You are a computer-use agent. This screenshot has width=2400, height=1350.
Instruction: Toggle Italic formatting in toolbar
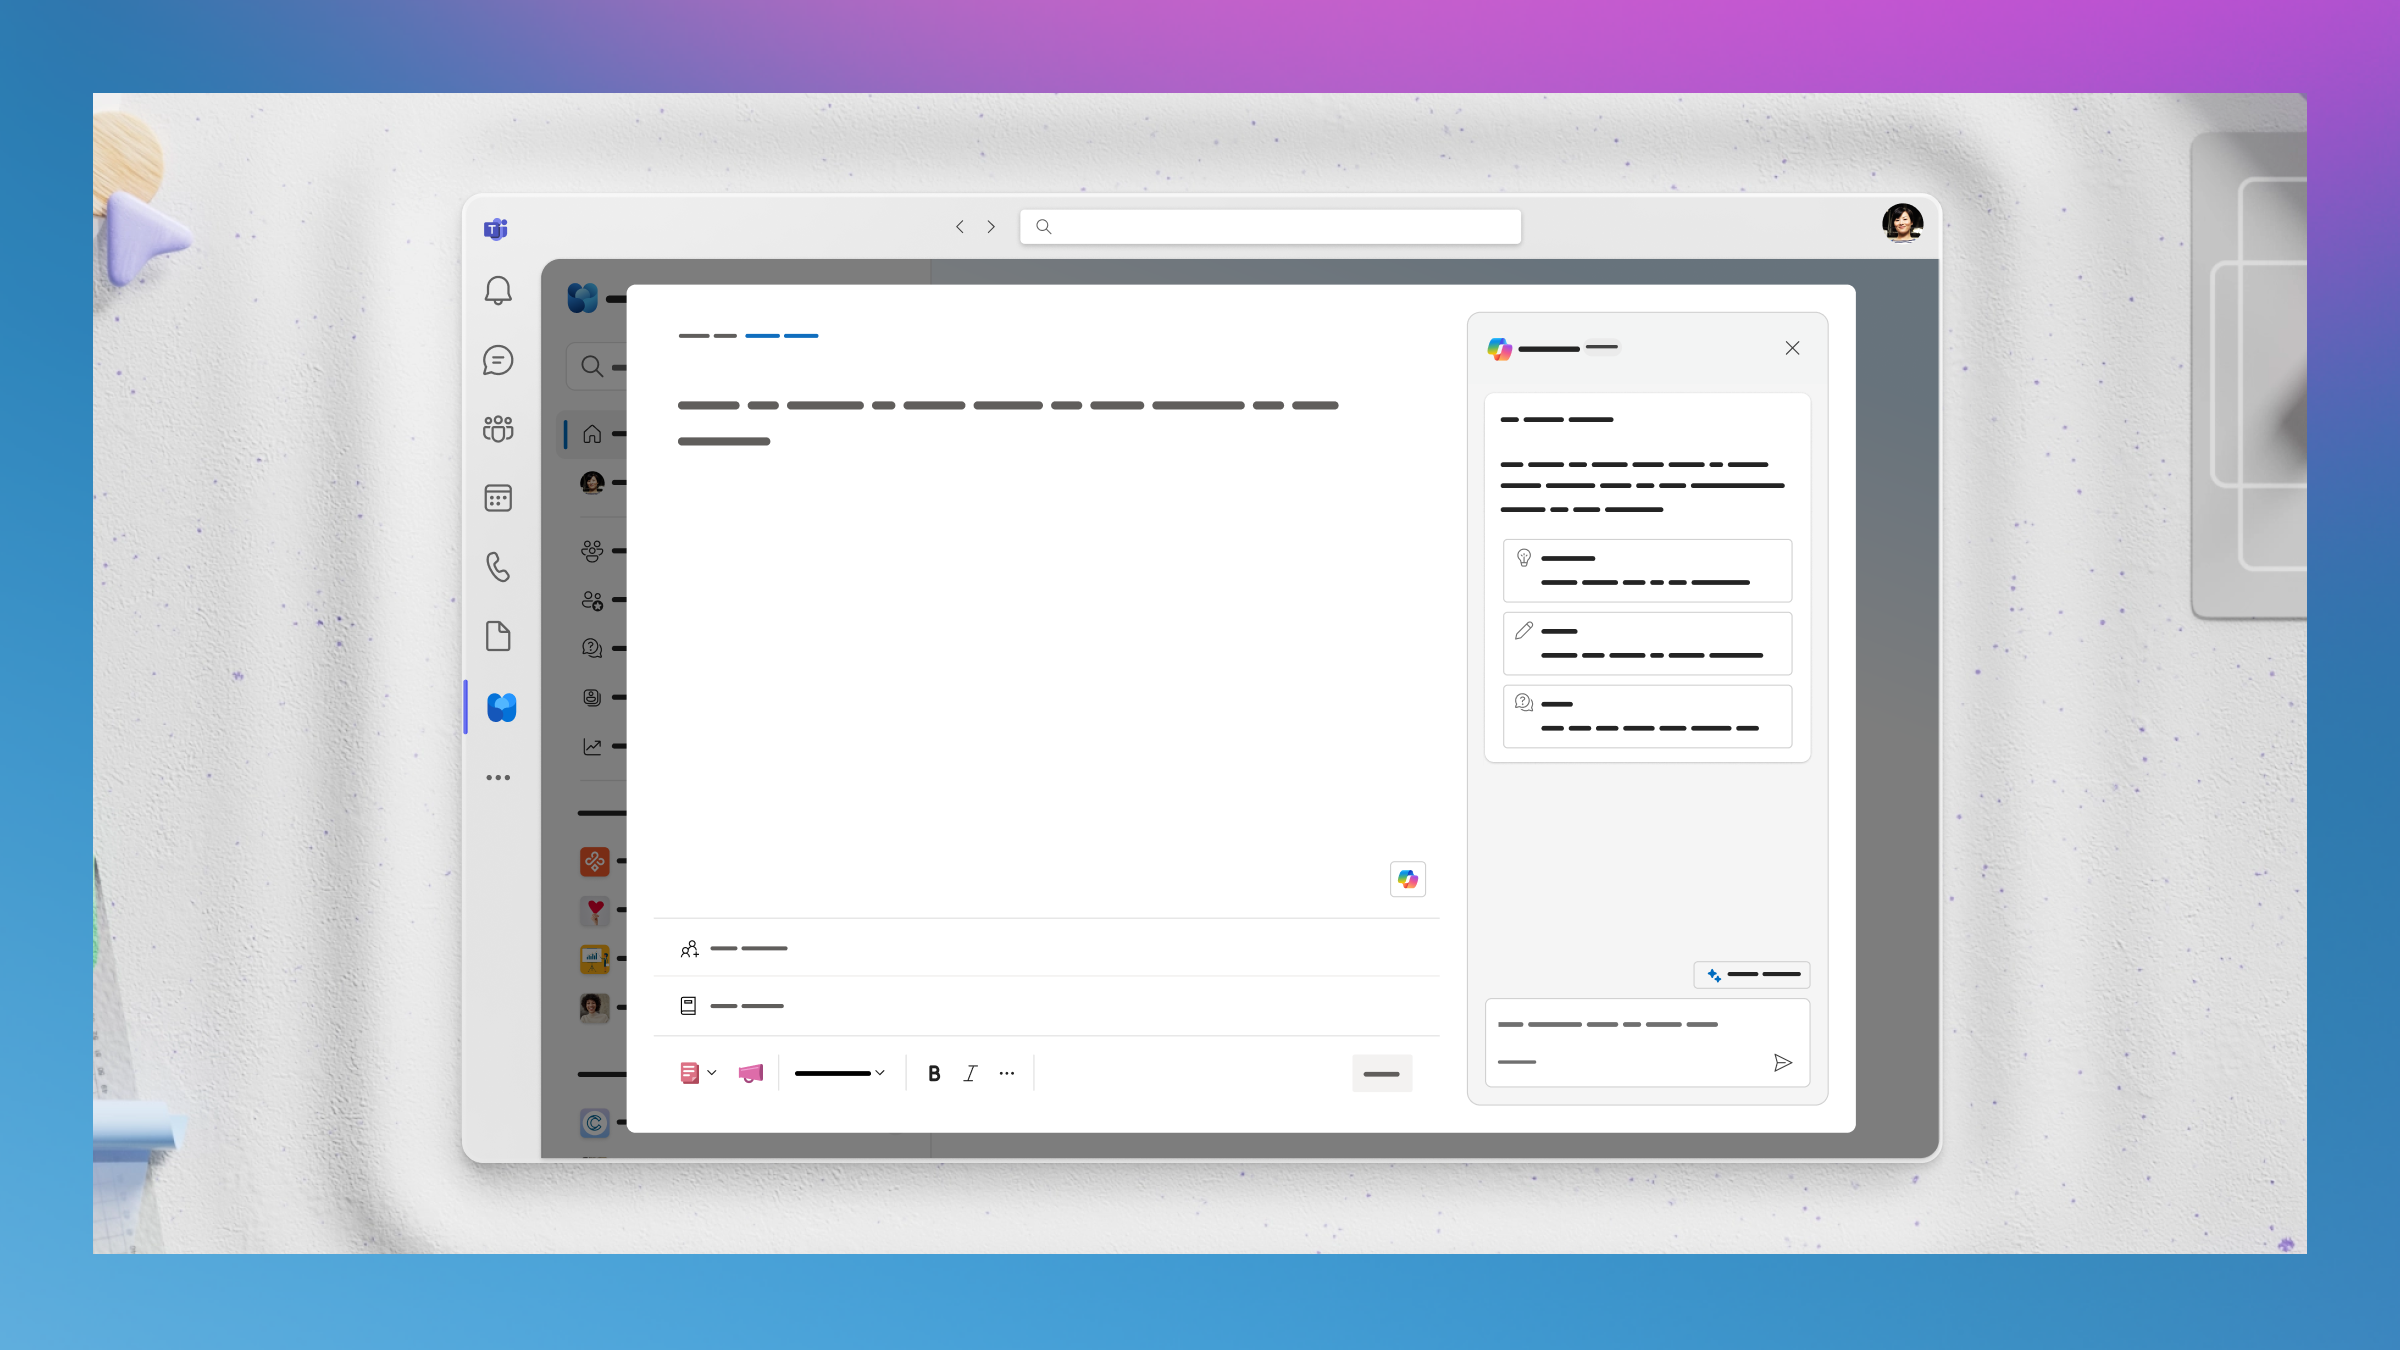click(969, 1073)
